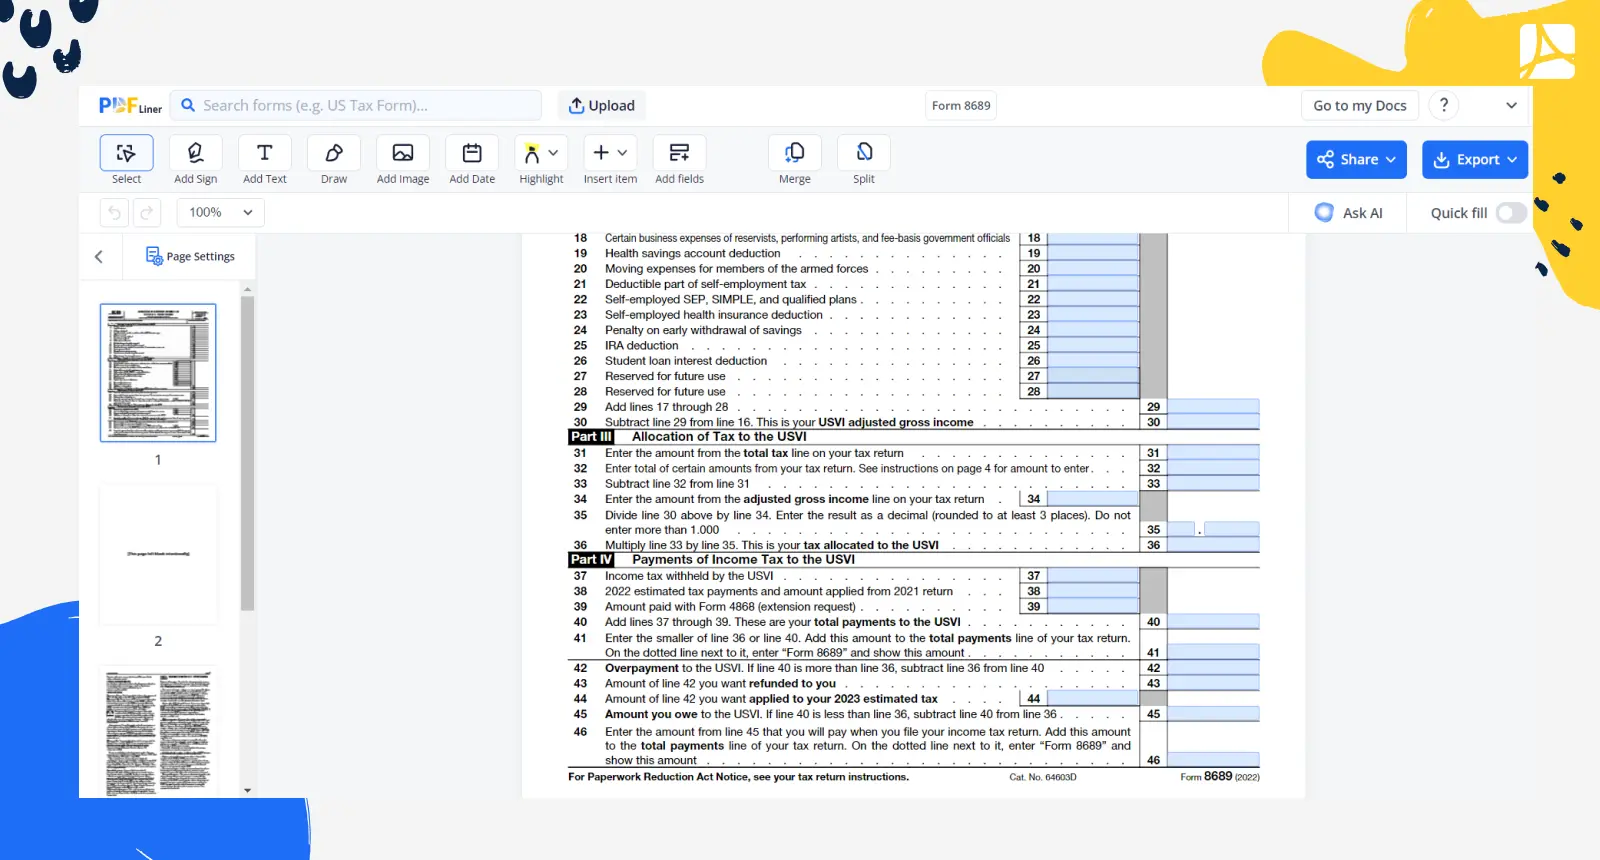Go to my Docs
Image resolution: width=1600 pixels, height=860 pixels.
pyautogui.click(x=1359, y=106)
